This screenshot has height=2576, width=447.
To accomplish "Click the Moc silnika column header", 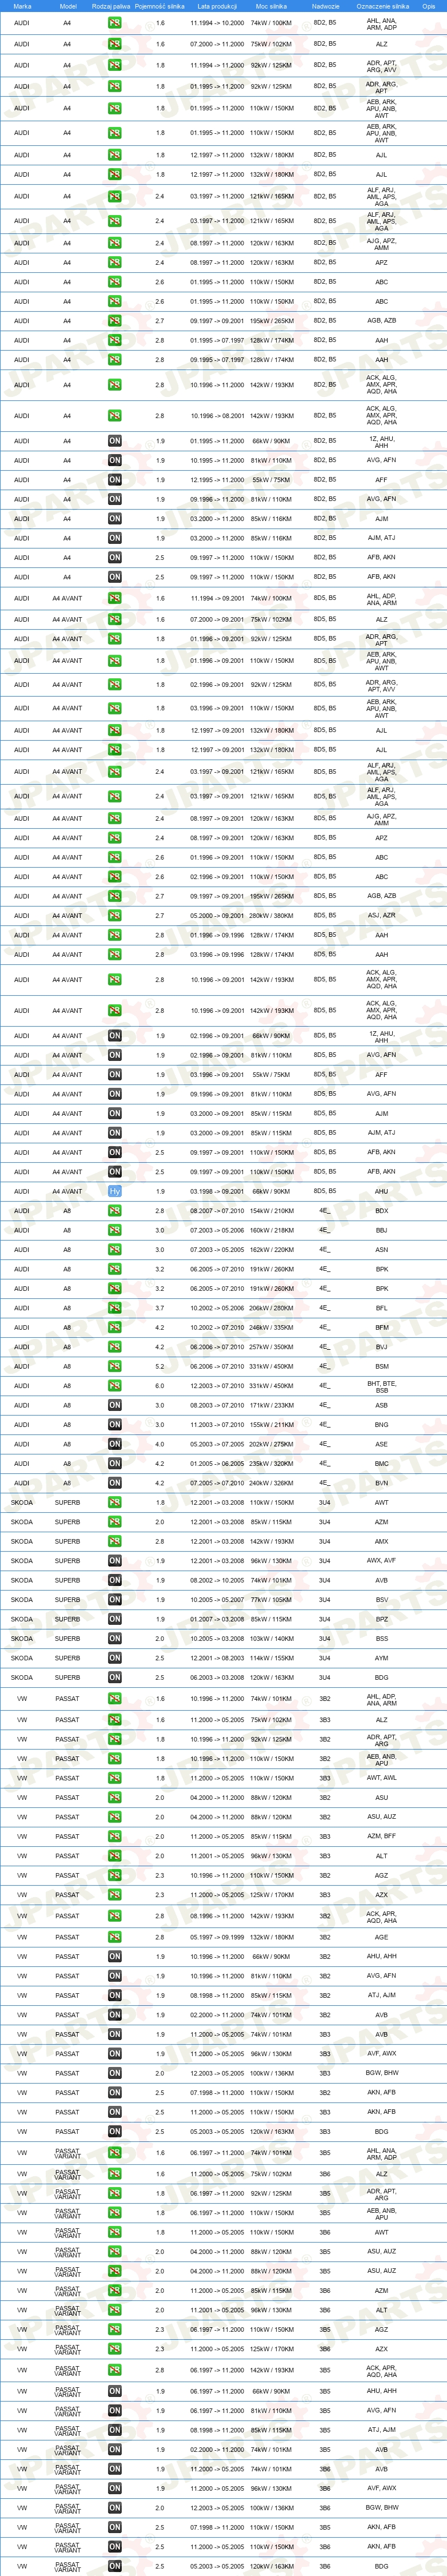I will click(272, 6).
